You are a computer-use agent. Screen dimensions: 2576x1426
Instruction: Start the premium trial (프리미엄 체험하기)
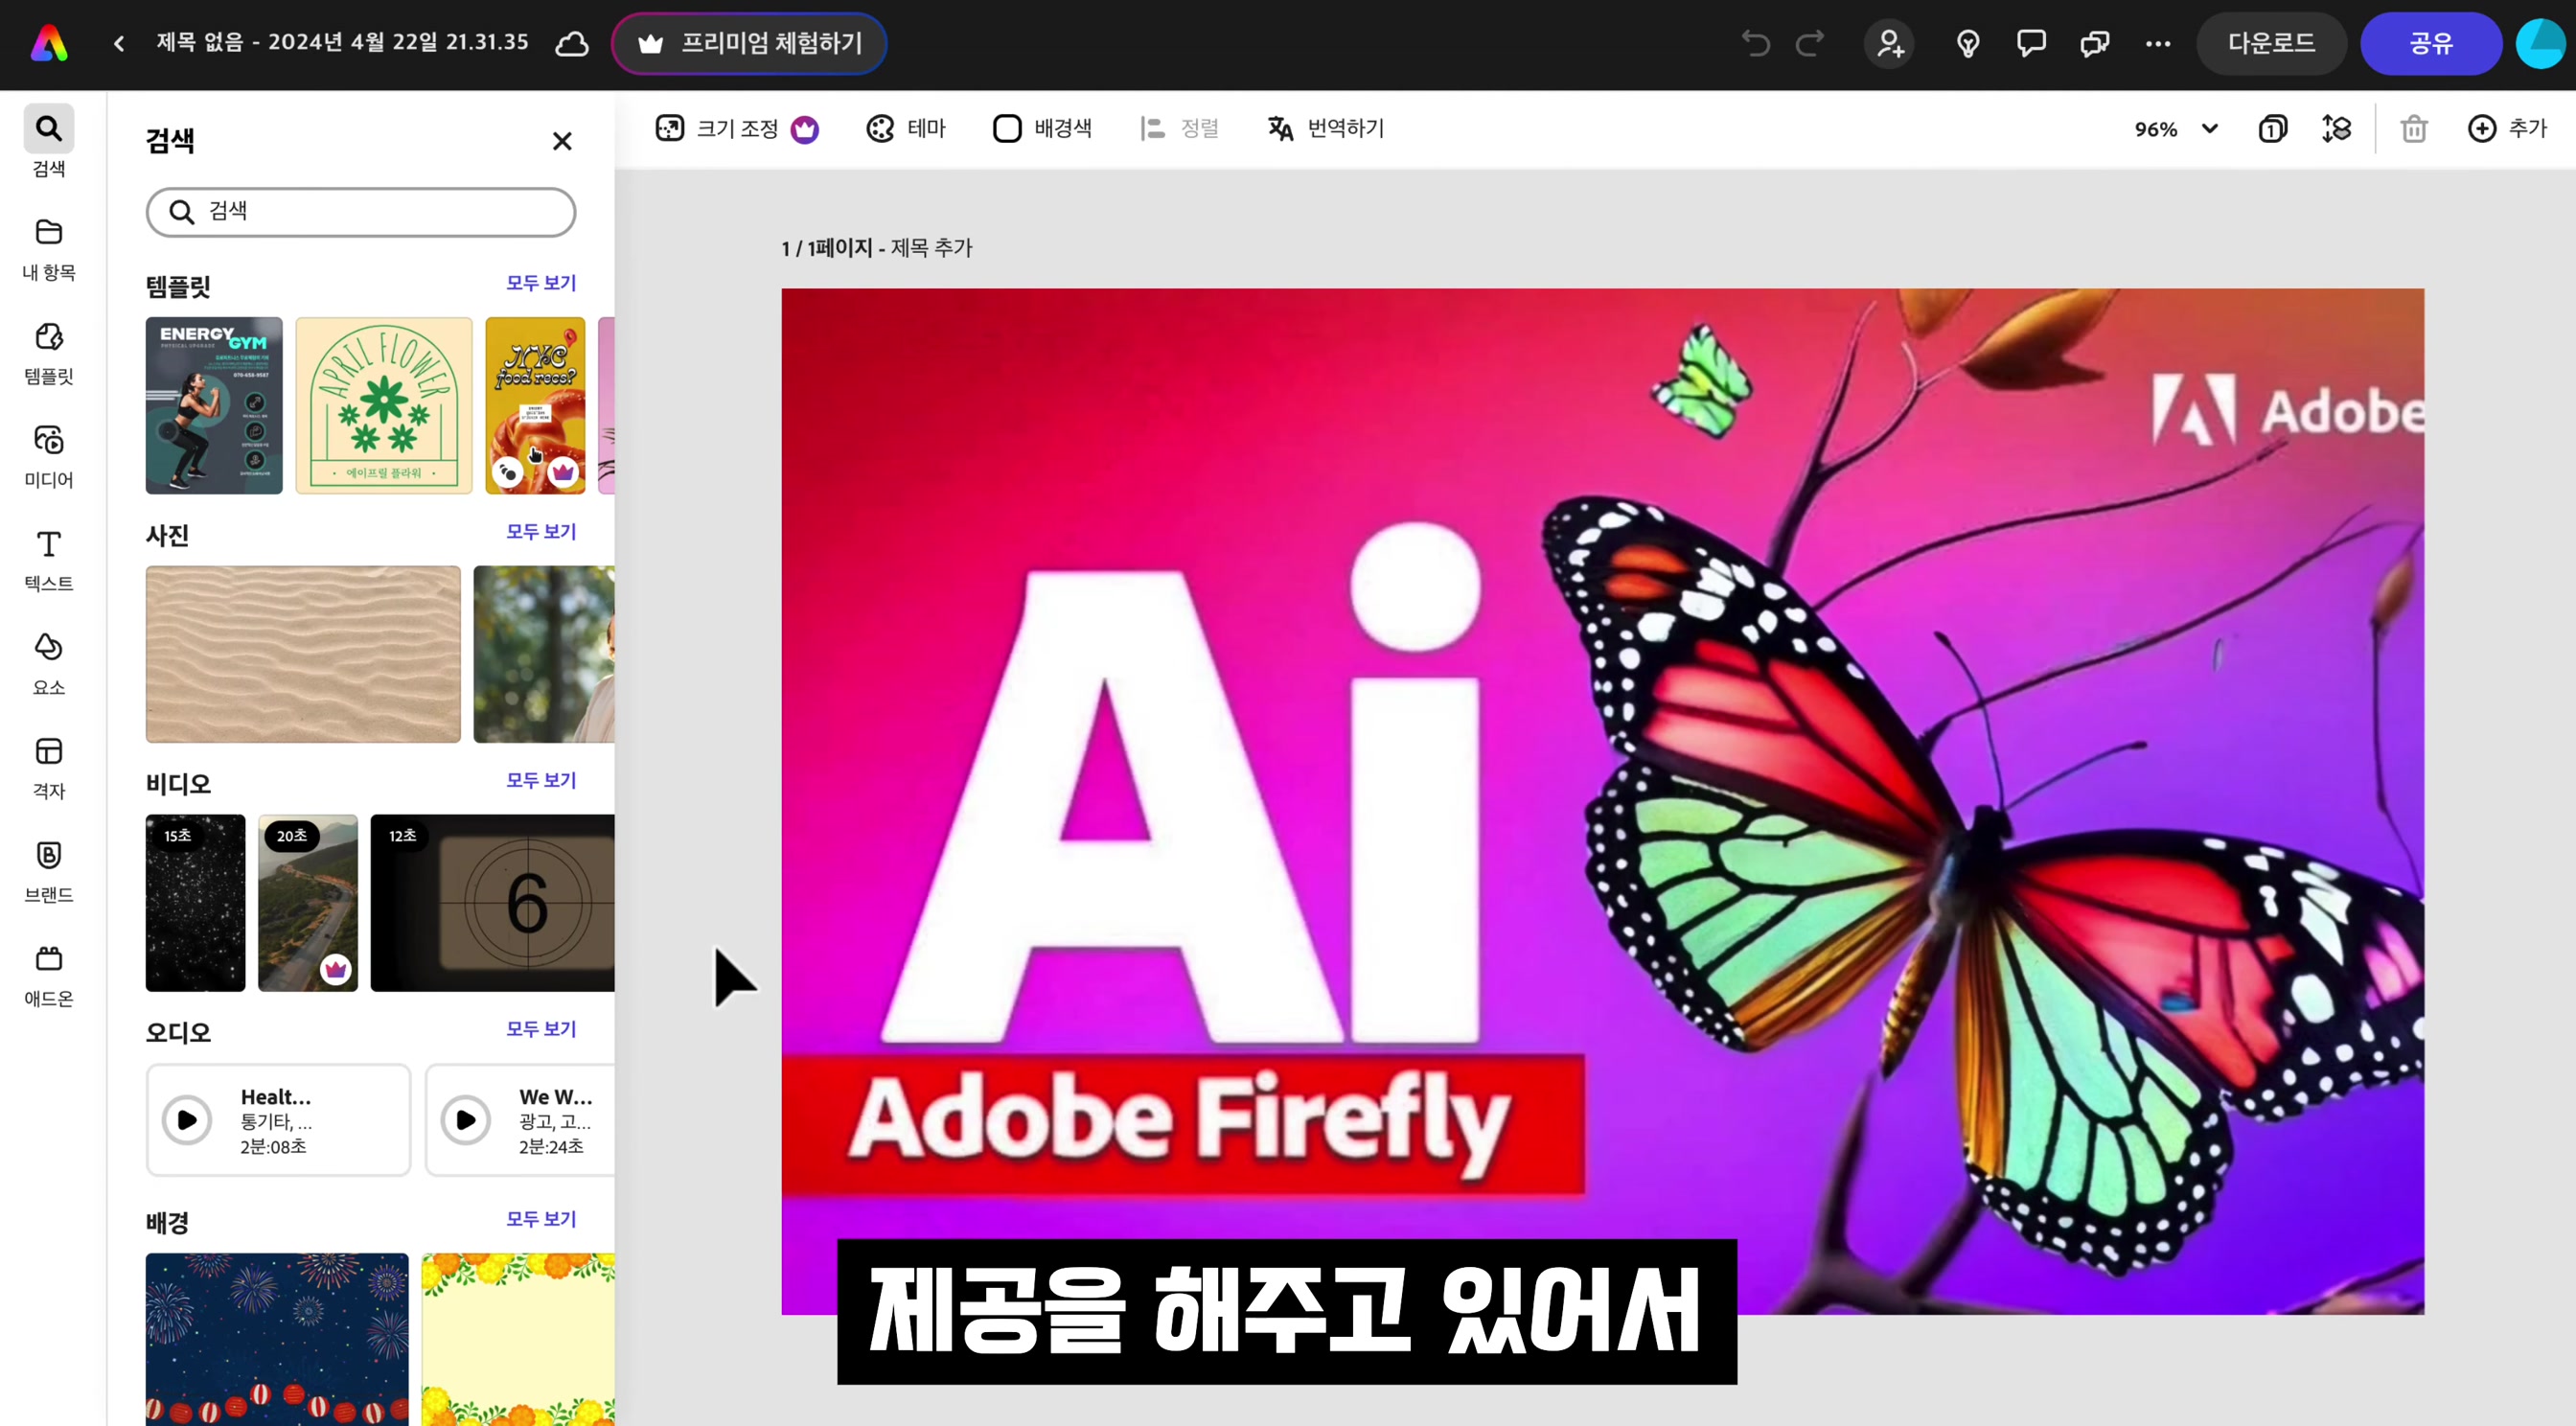[x=749, y=43]
